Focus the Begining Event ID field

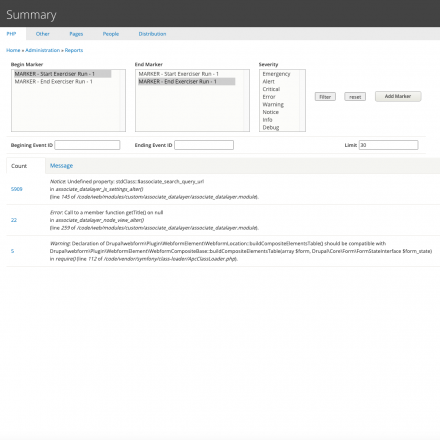87,145
